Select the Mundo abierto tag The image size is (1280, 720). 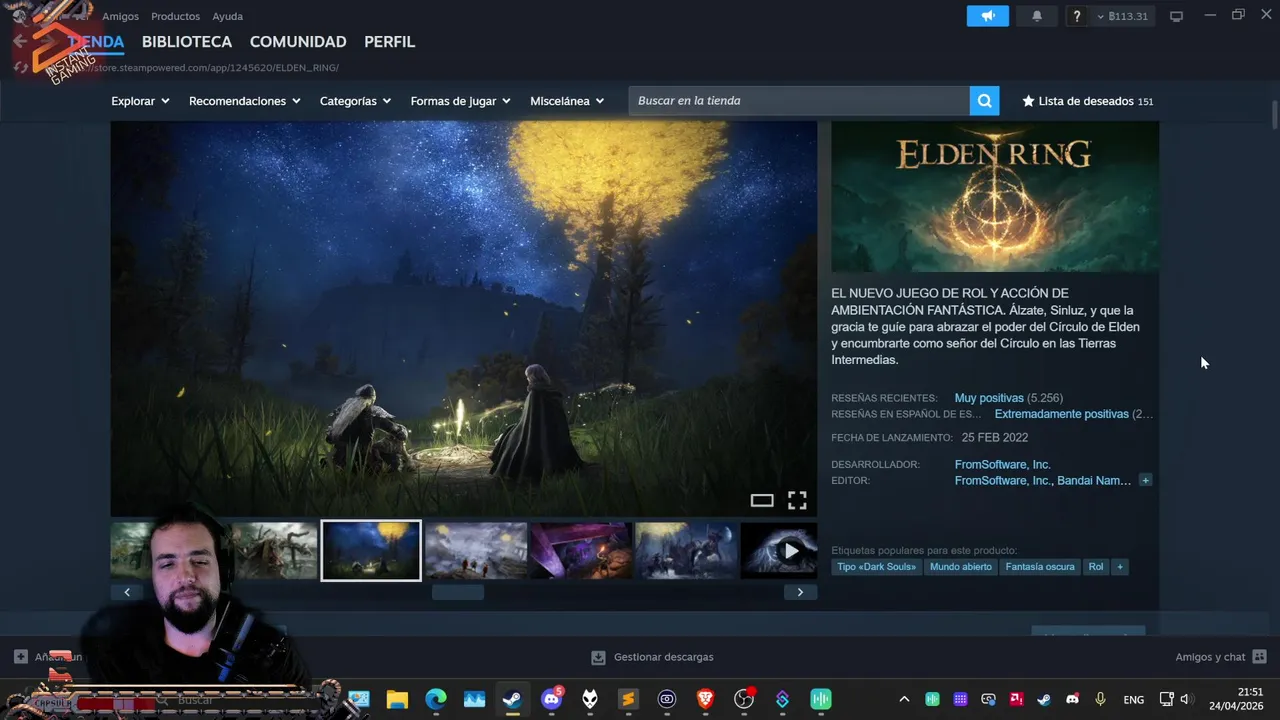tap(961, 567)
